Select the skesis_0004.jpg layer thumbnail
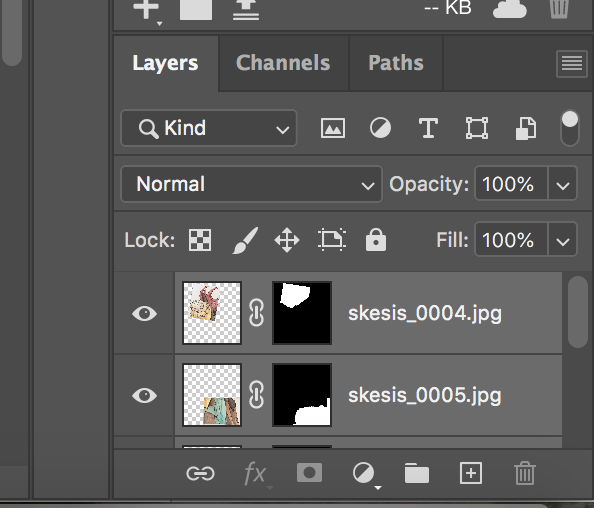594x508 pixels. click(x=212, y=313)
